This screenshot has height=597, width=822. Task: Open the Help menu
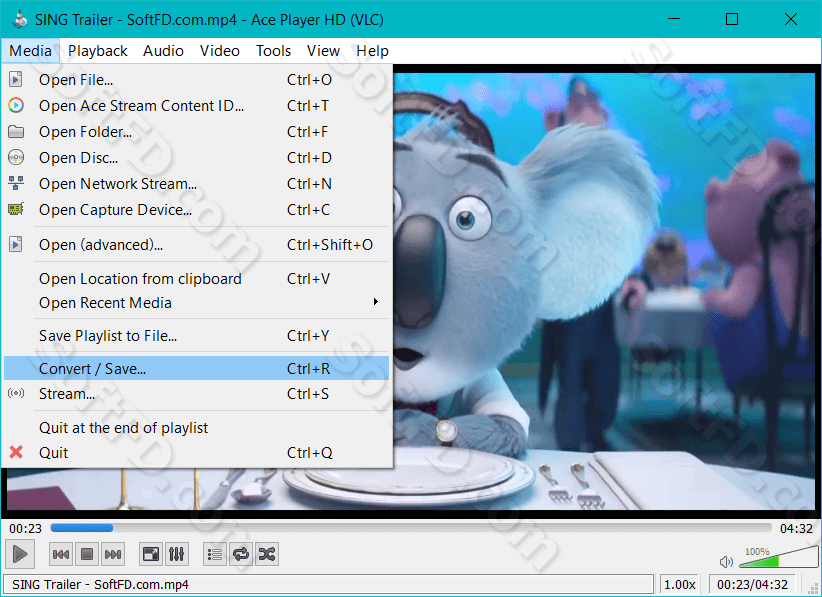(x=372, y=51)
